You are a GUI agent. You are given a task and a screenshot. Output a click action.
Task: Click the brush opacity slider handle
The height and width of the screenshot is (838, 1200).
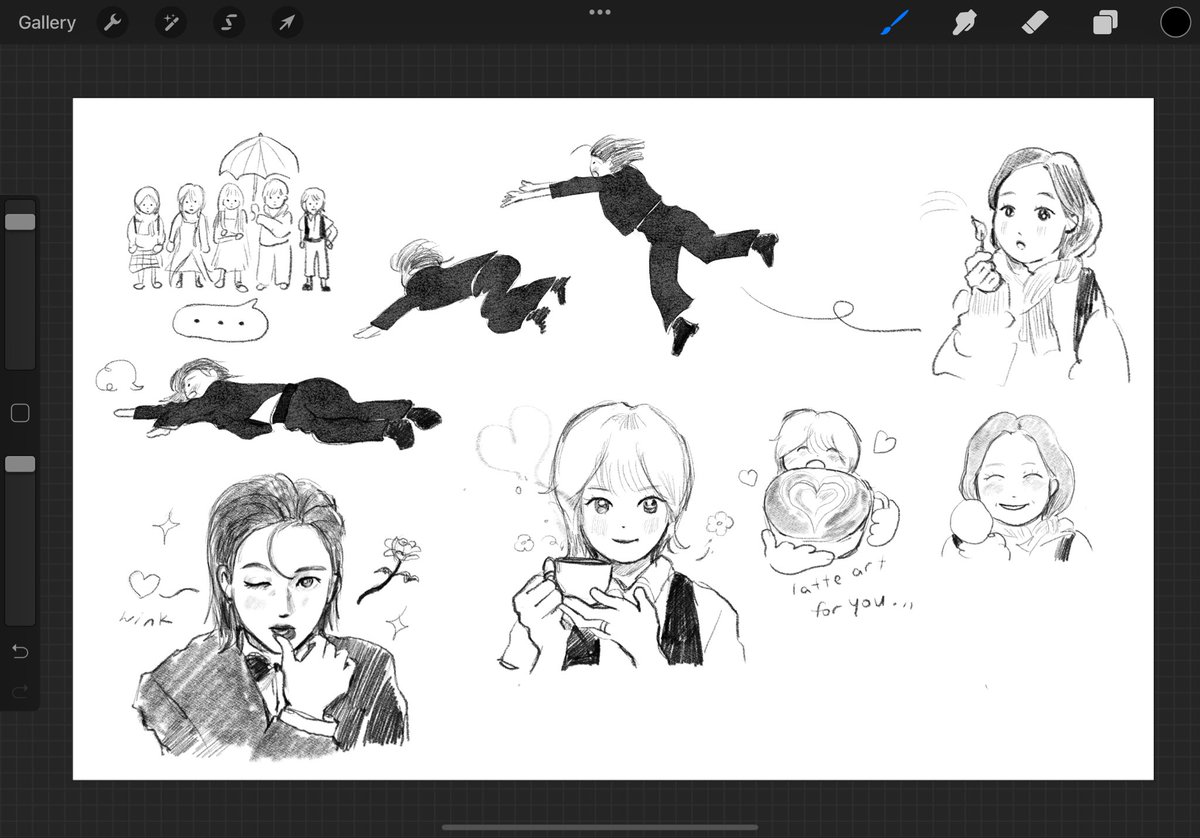point(20,464)
